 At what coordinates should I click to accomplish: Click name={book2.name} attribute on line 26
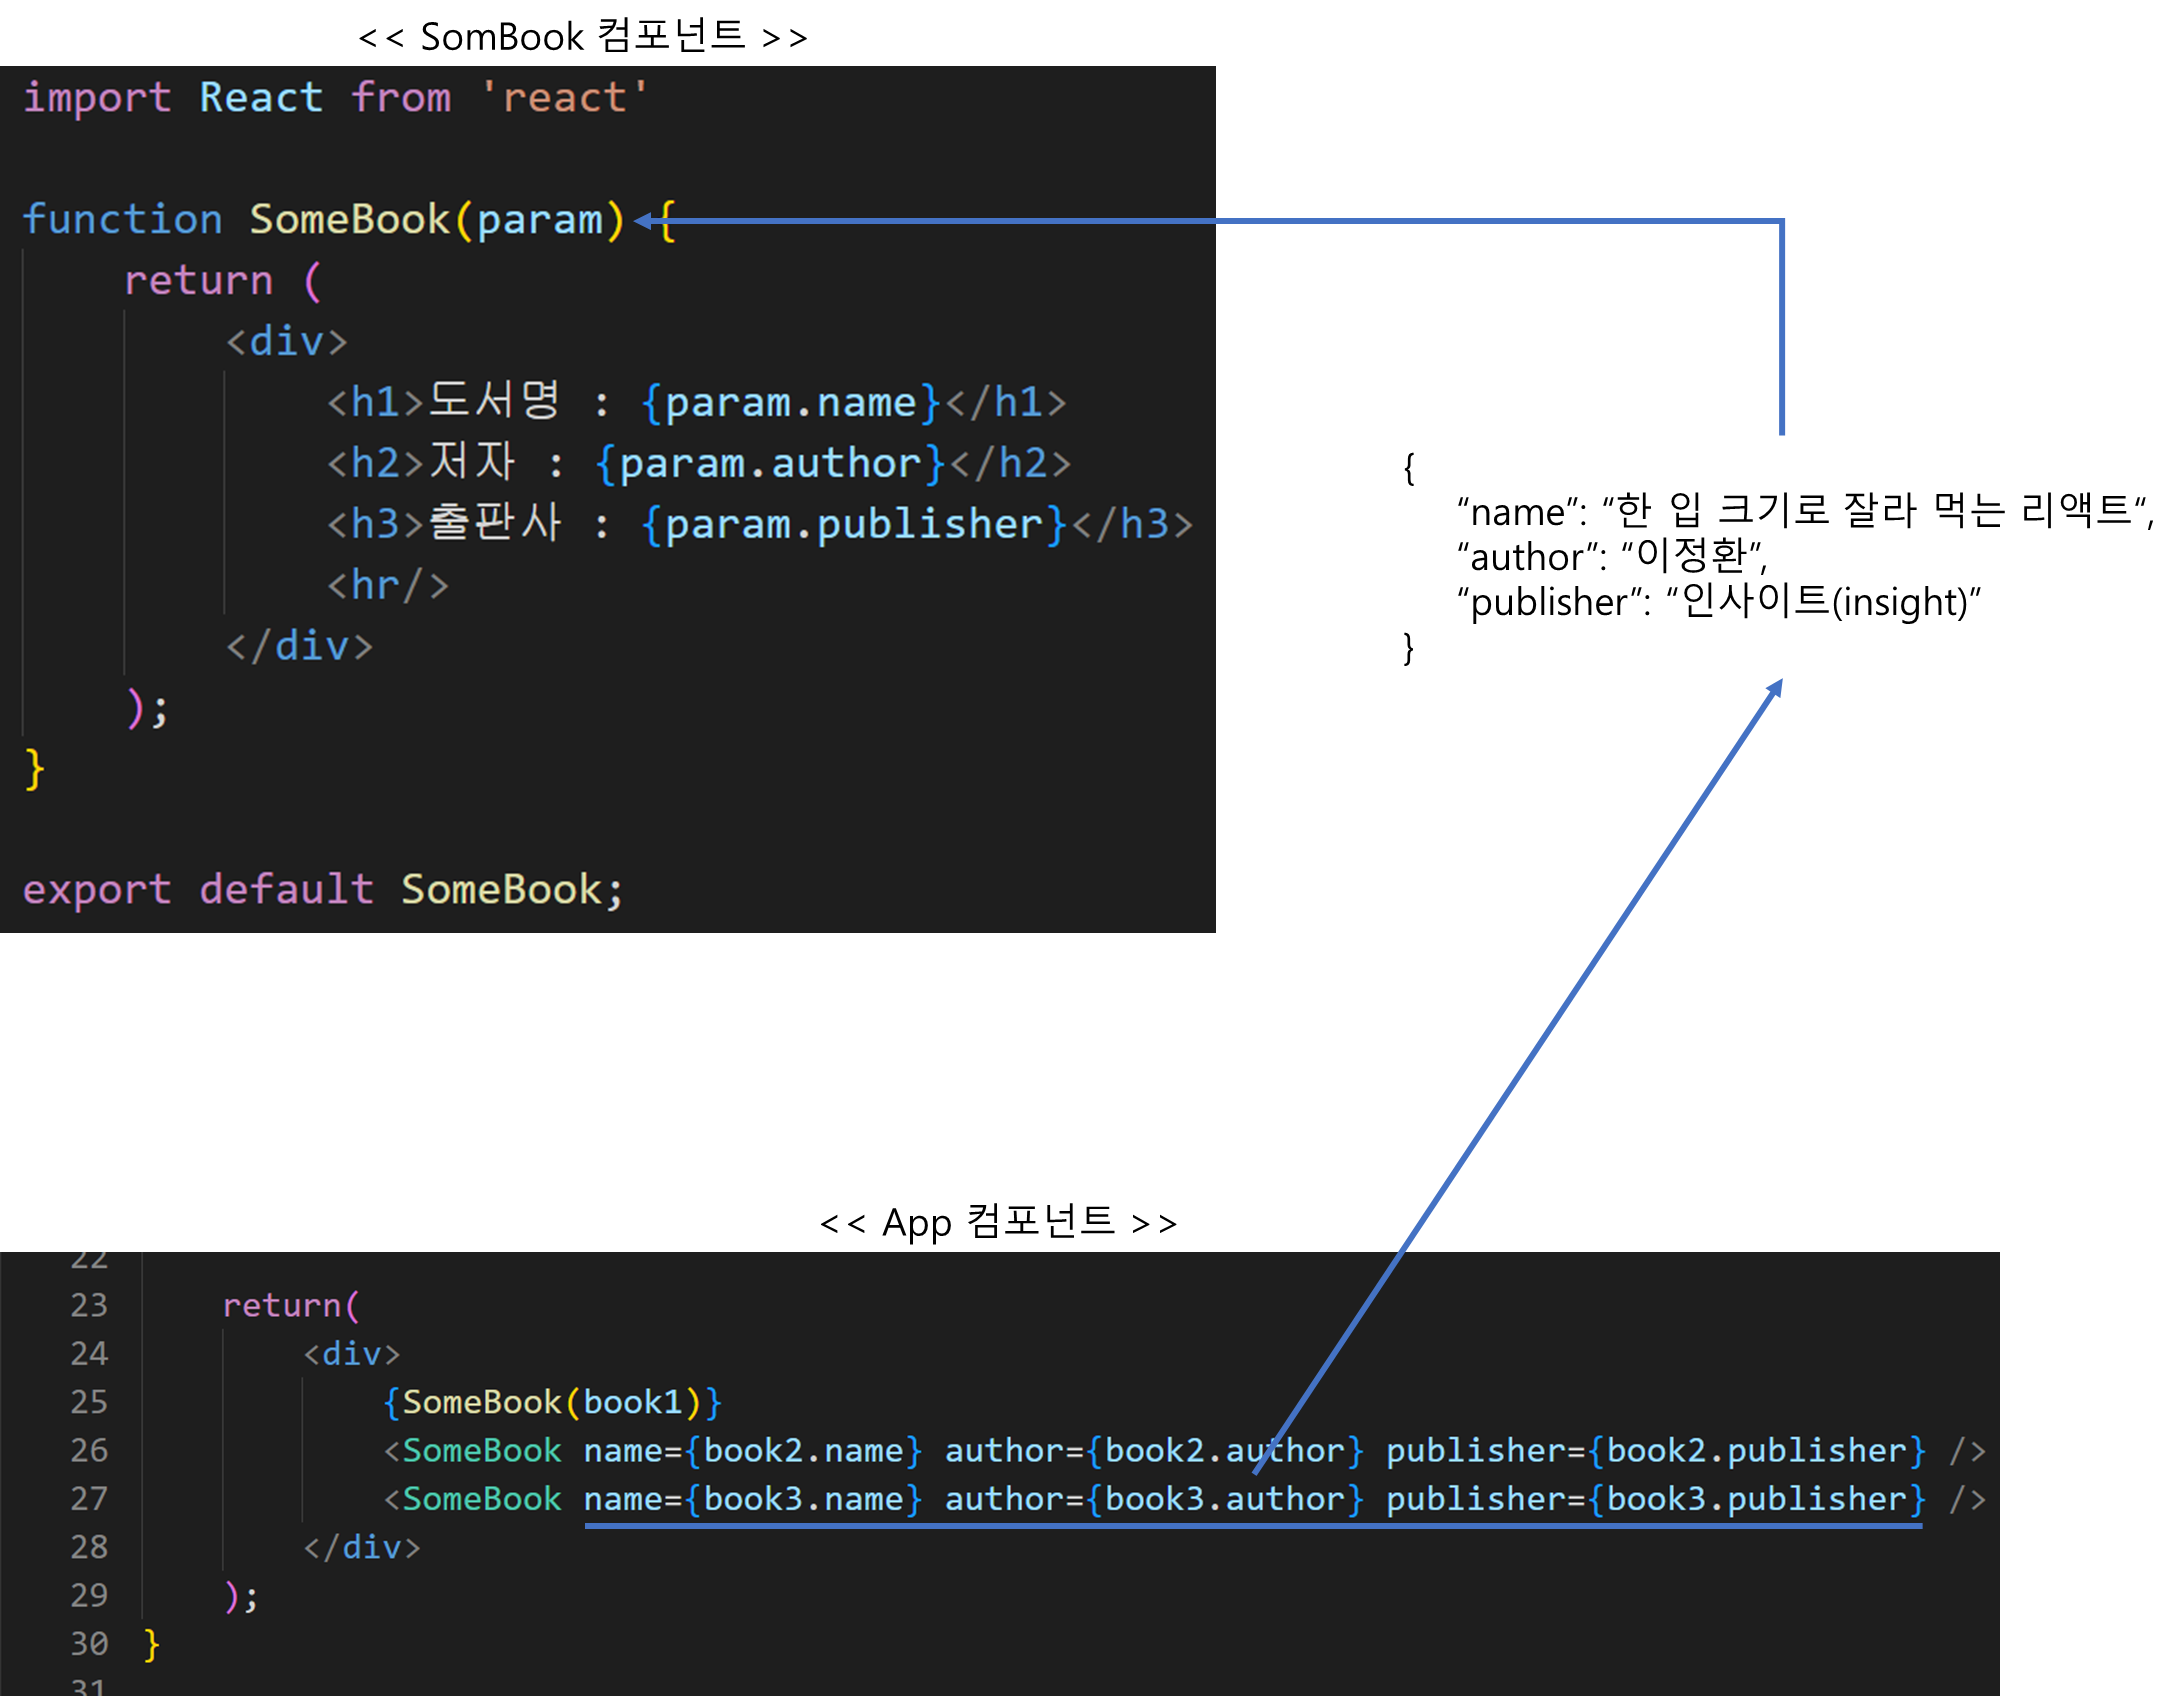click(x=752, y=1451)
